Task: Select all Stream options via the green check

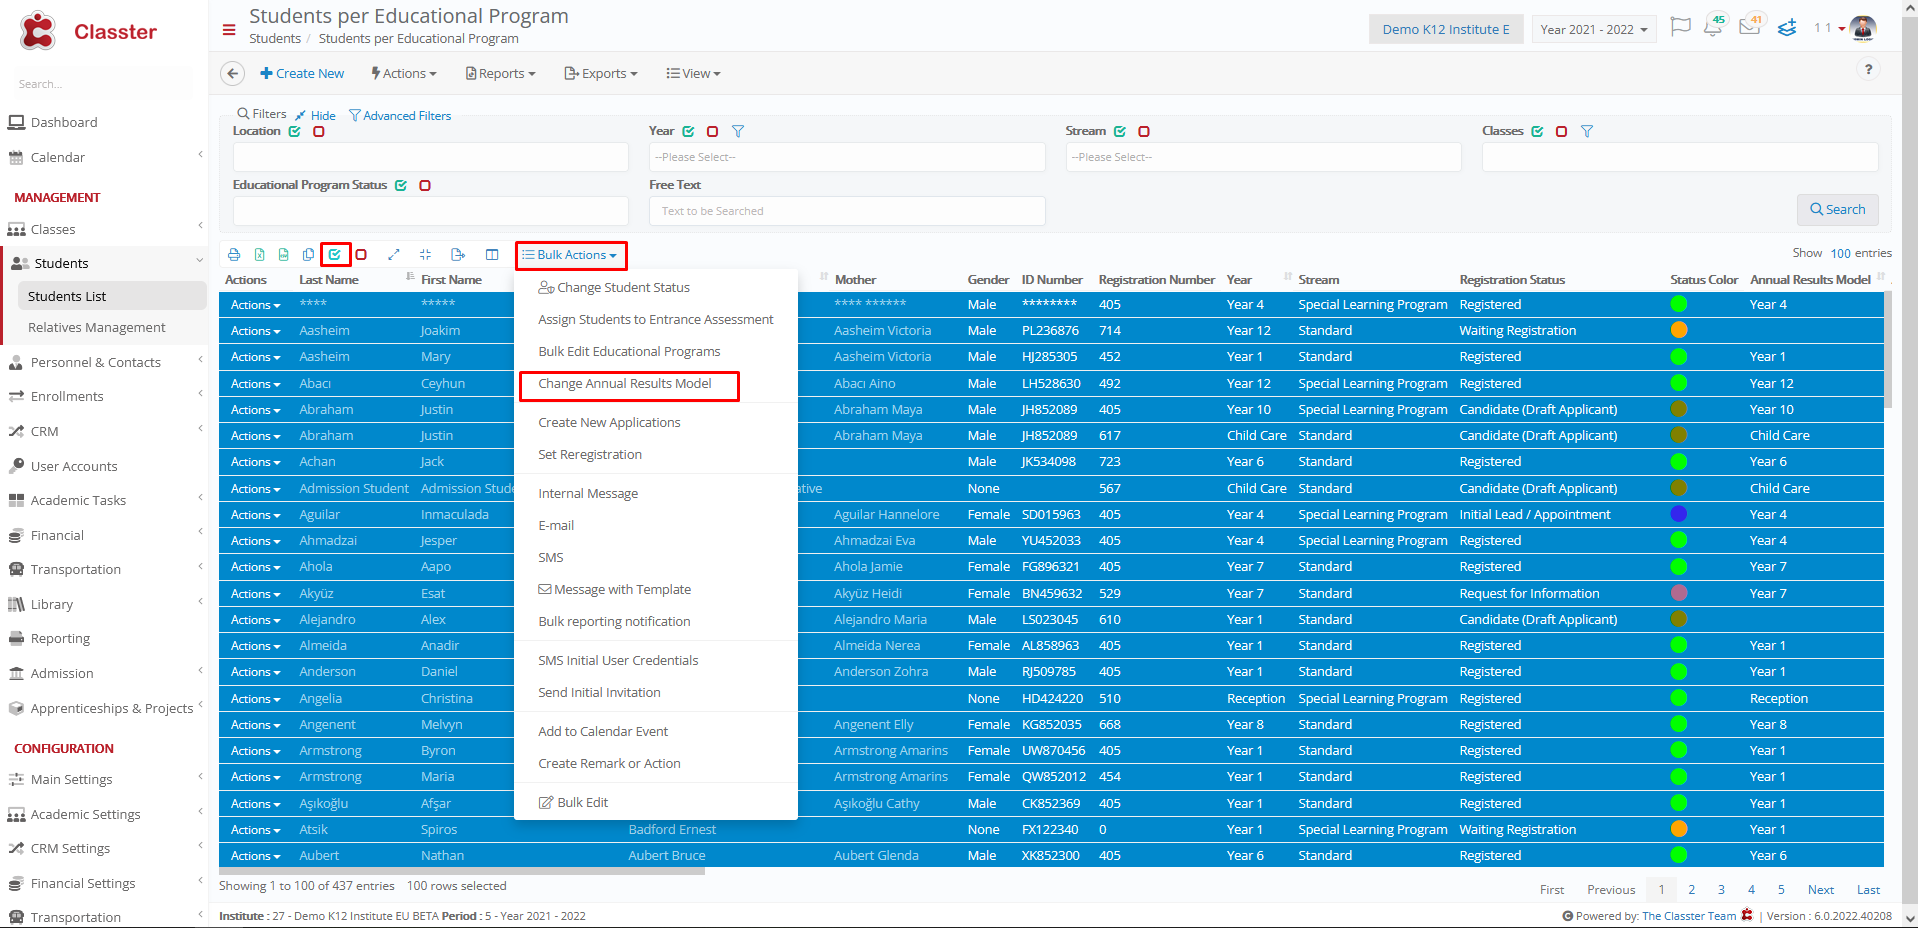Action: click(1120, 131)
